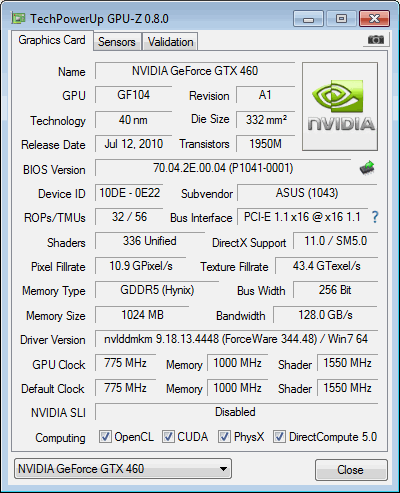Click the Device ID field

click(x=129, y=193)
